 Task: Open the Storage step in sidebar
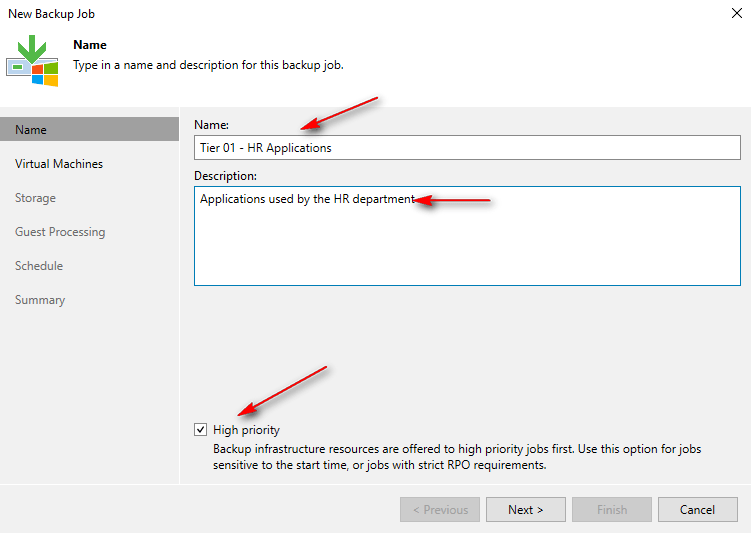[35, 198]
